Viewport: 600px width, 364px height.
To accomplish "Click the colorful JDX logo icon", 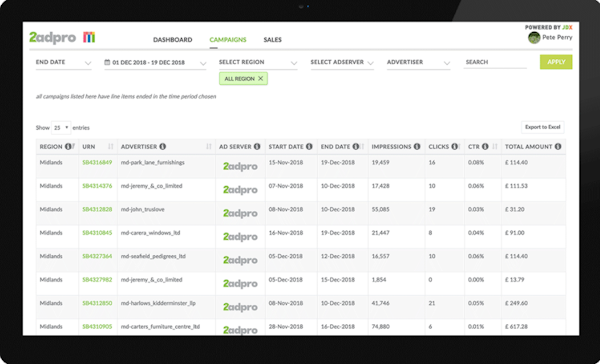I will (x=89, y=37).
